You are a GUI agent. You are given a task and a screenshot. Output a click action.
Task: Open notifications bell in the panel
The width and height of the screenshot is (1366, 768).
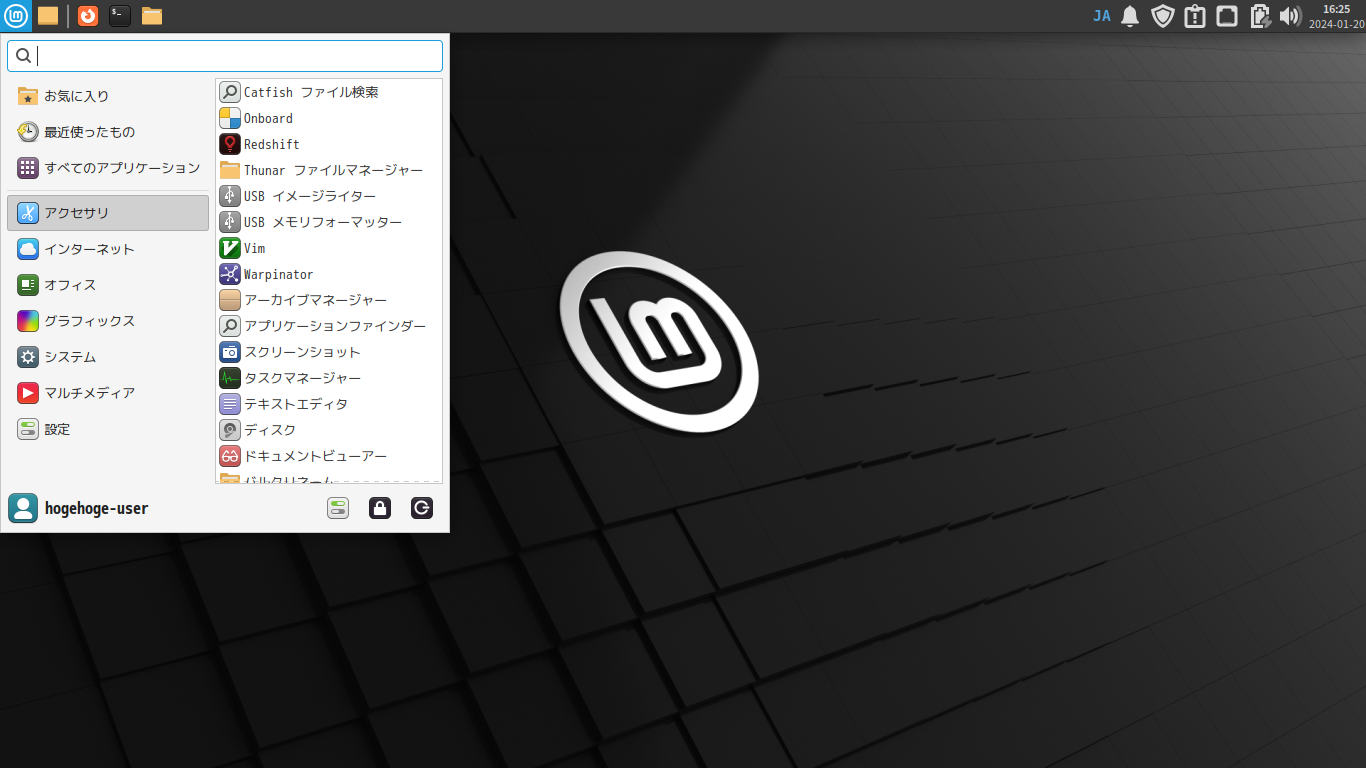pos(1130,16)
